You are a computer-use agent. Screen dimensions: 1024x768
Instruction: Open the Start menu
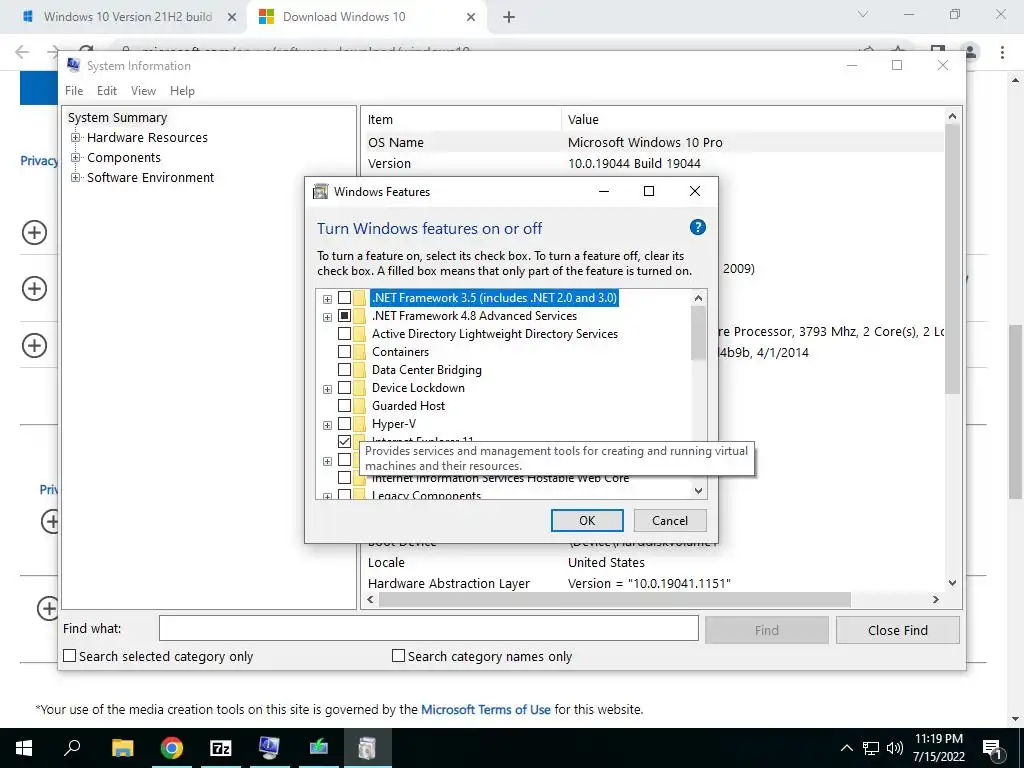pos(24,748)
